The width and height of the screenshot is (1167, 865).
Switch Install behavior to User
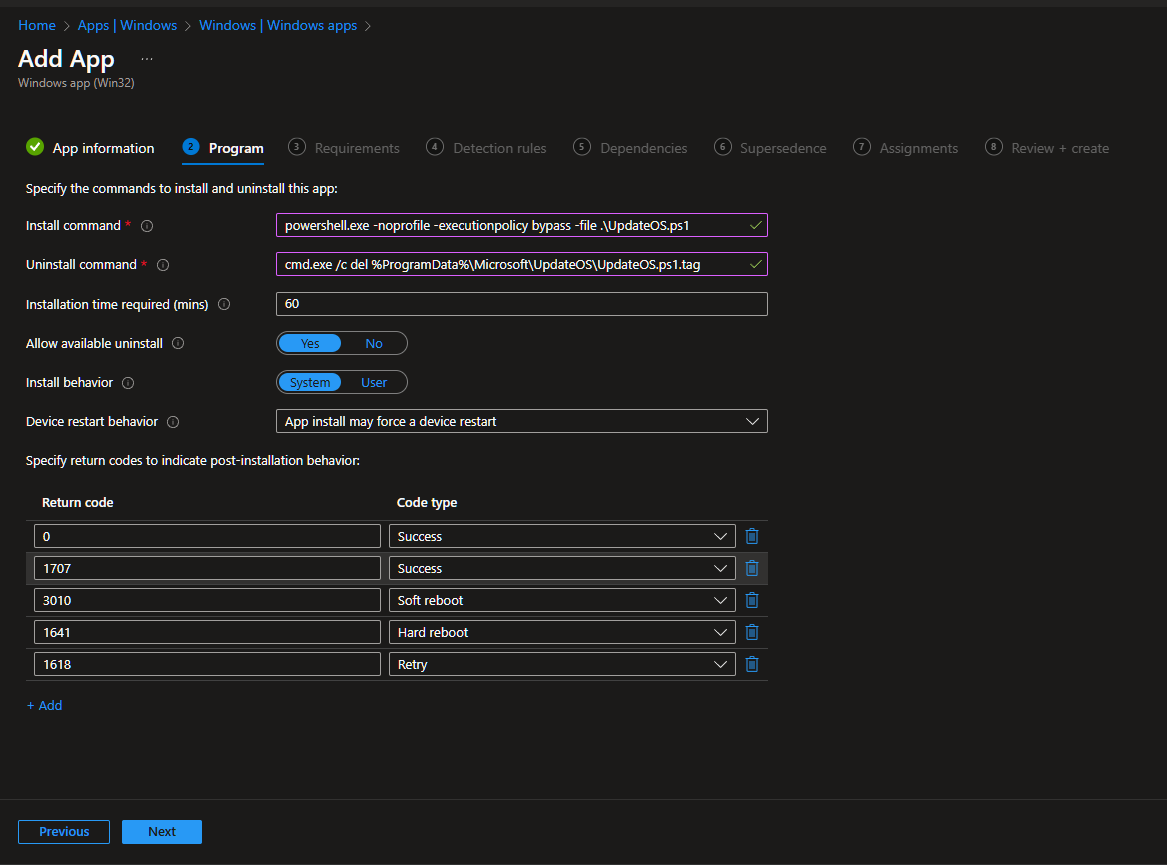coord(374,382)
